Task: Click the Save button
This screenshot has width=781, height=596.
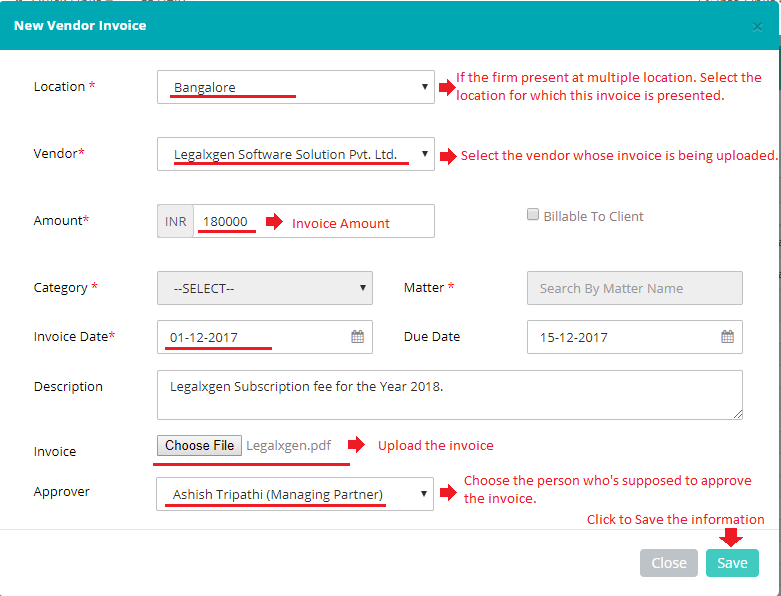Action: tap(732, 563)
